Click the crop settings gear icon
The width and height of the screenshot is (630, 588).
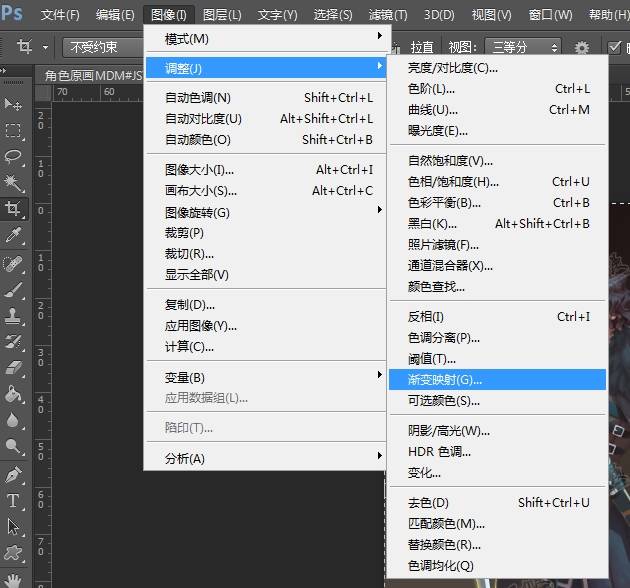[x=581, y=48]
